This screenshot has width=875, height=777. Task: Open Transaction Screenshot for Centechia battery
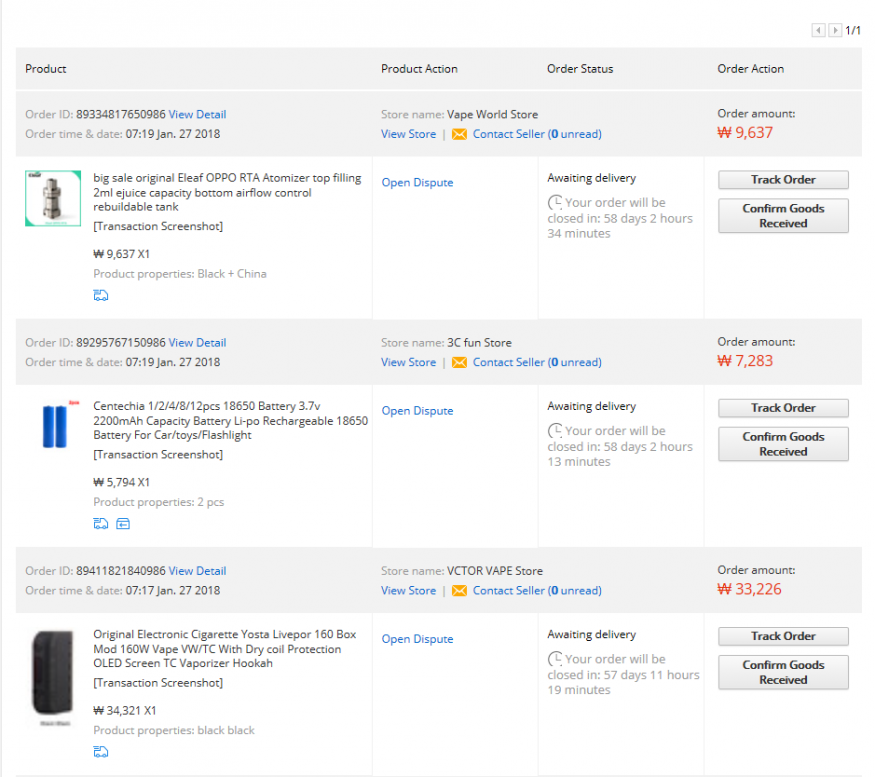158,454
